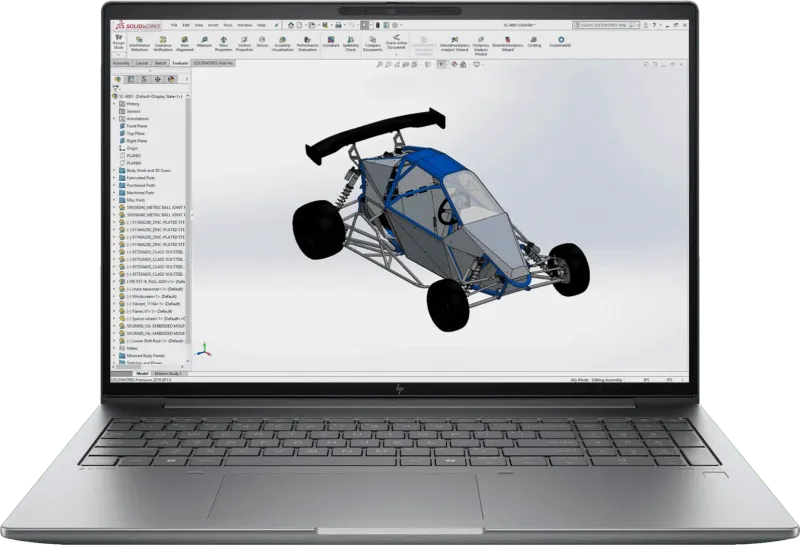800x545 pixels.
Task: Open the File menu
Action: (x=174, y=25)
